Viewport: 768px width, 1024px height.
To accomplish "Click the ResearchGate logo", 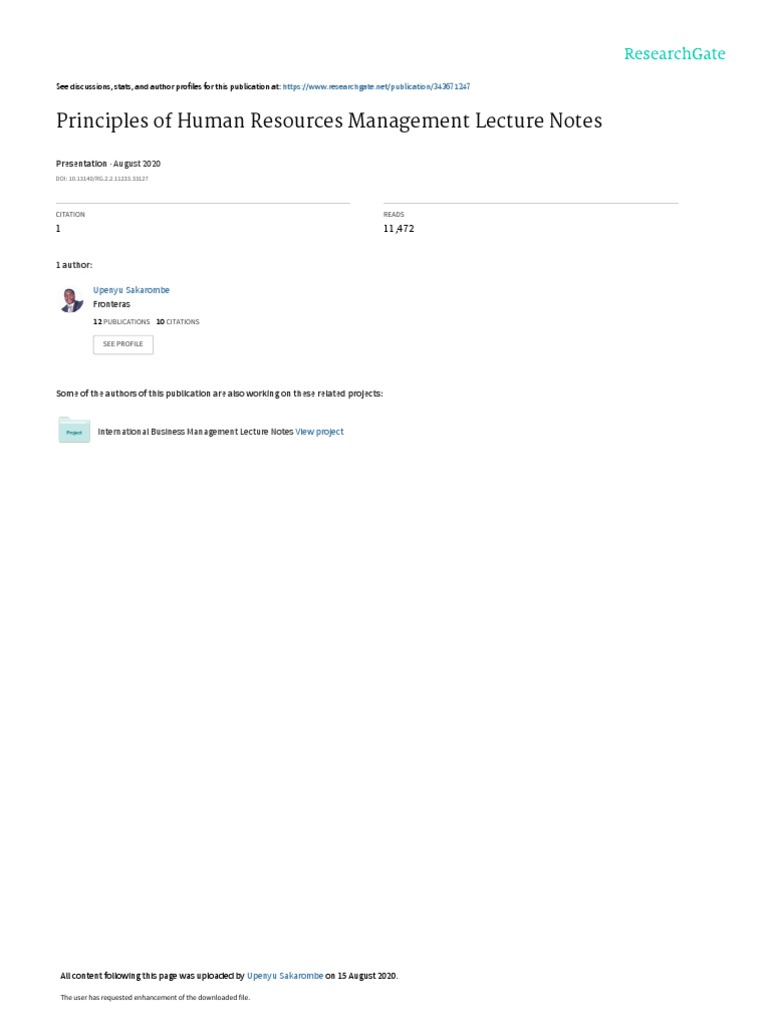I will coord(674,54).
